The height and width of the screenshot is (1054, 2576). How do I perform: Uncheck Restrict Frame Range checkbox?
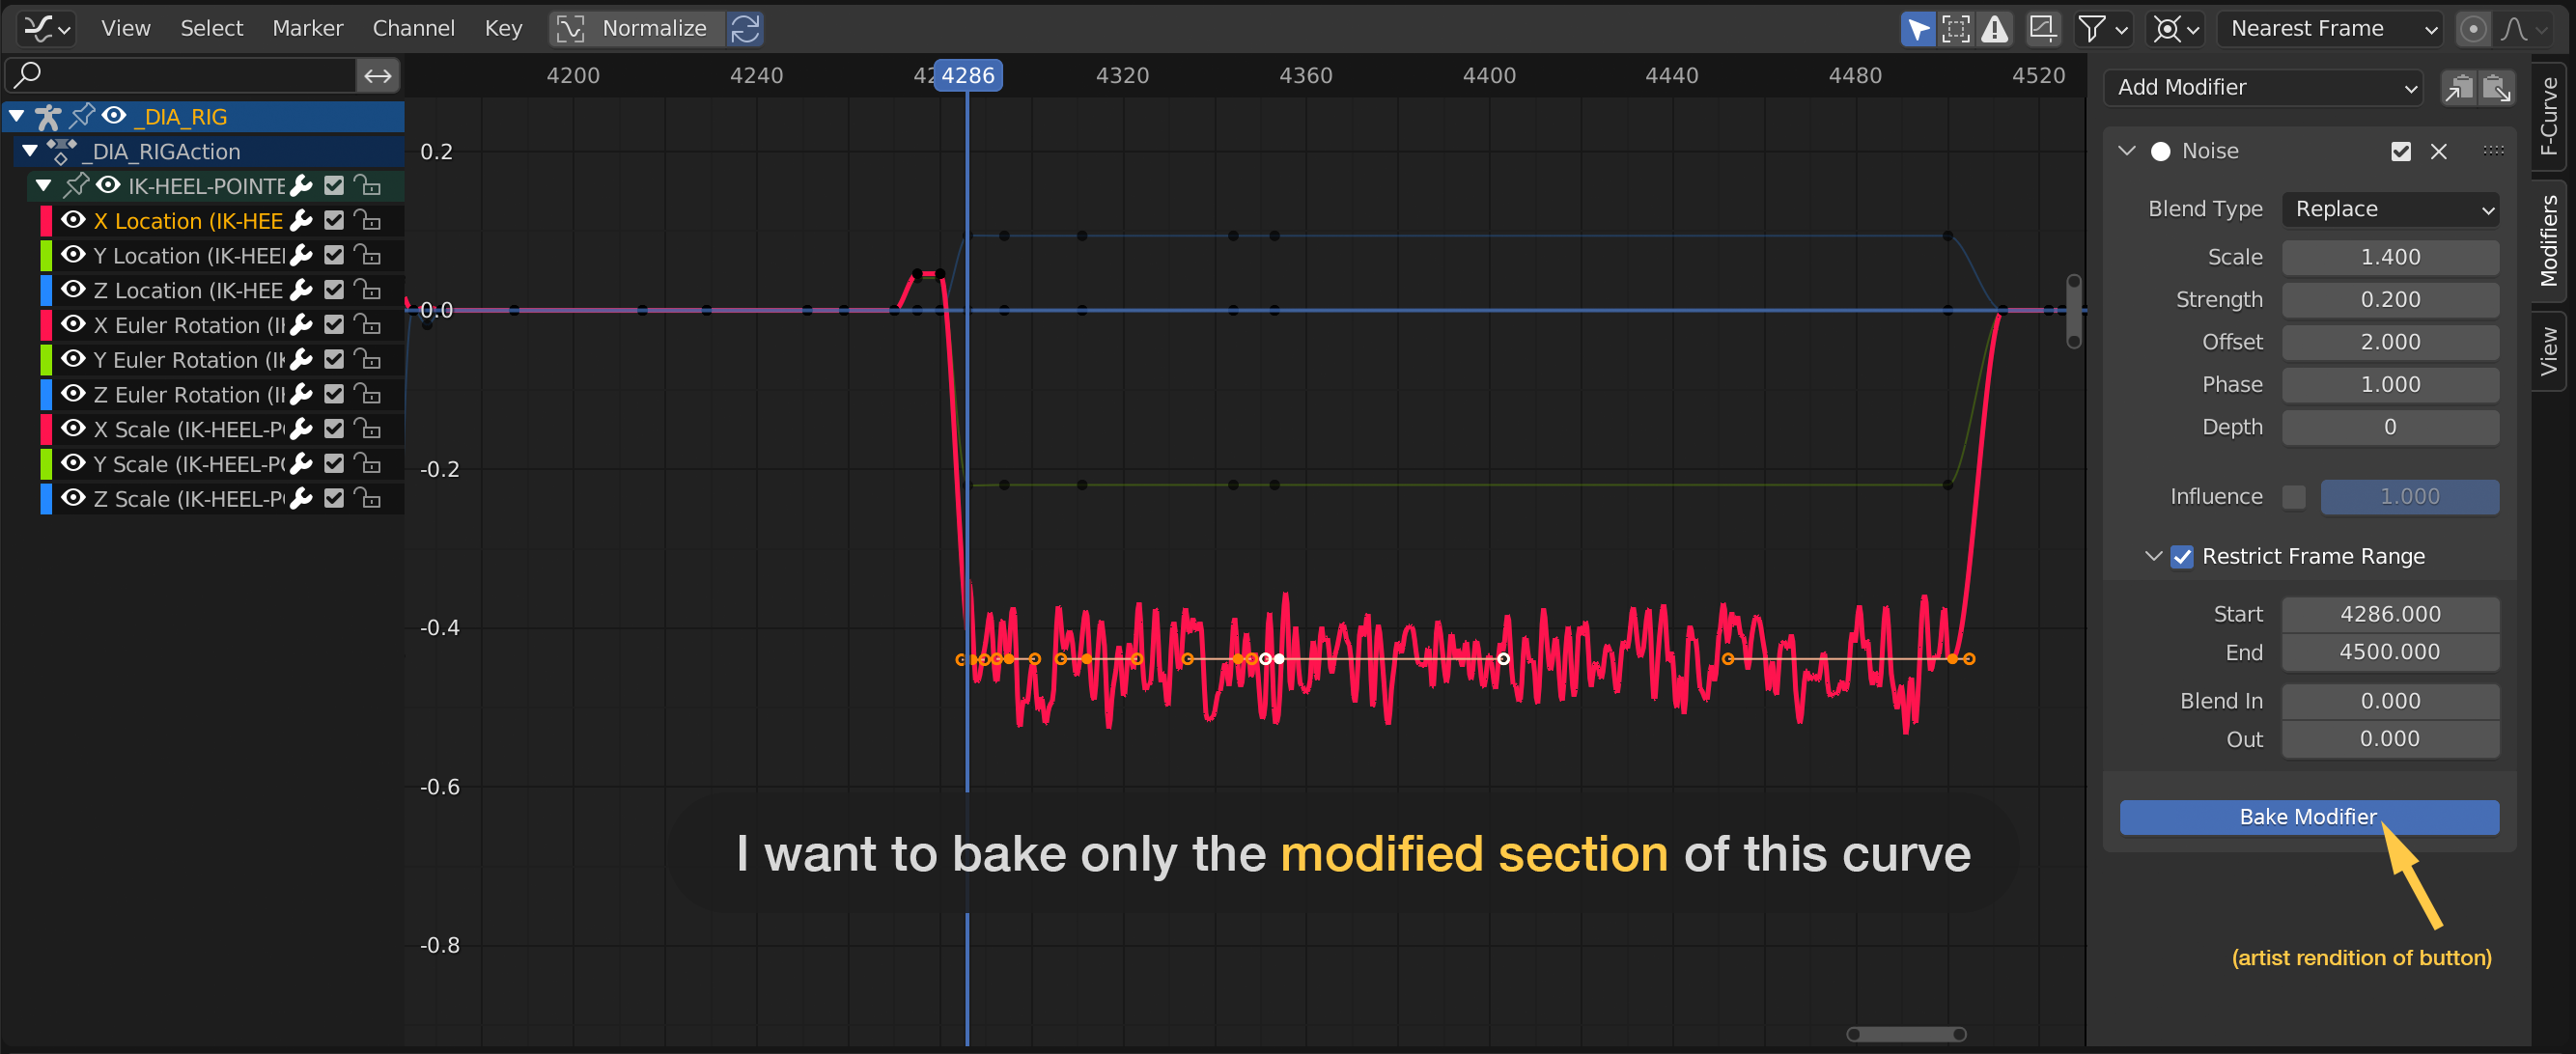tap(2182, 556)
